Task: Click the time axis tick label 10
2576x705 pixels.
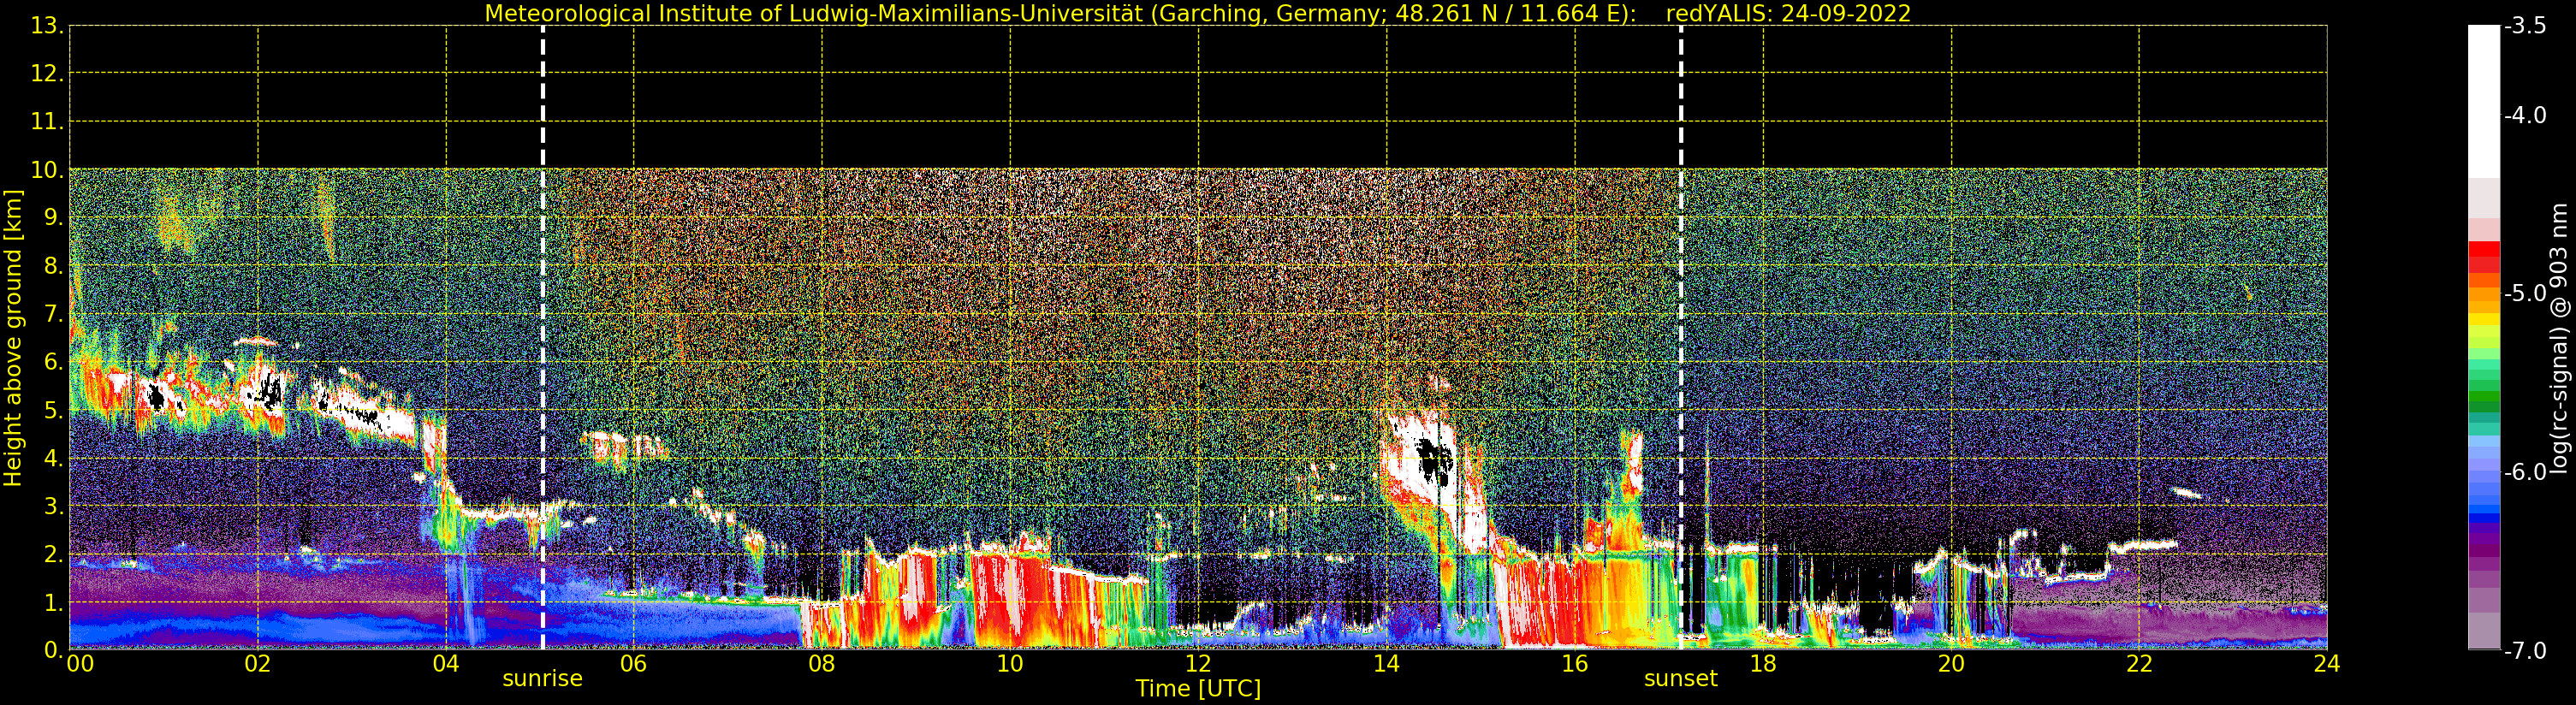Action: point(1010,664)
